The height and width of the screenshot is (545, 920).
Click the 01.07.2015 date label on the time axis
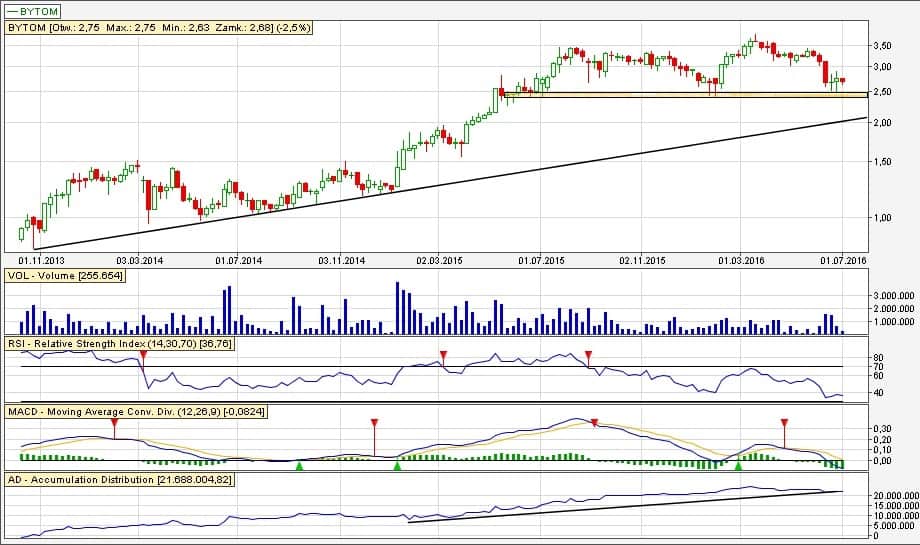point(542,260)
